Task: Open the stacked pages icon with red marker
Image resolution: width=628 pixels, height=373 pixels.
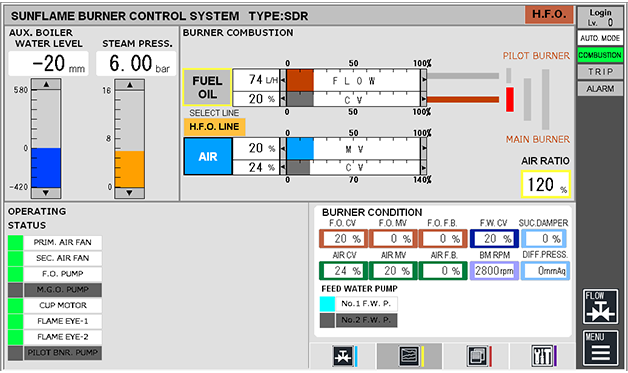Action: coord(477,356)
